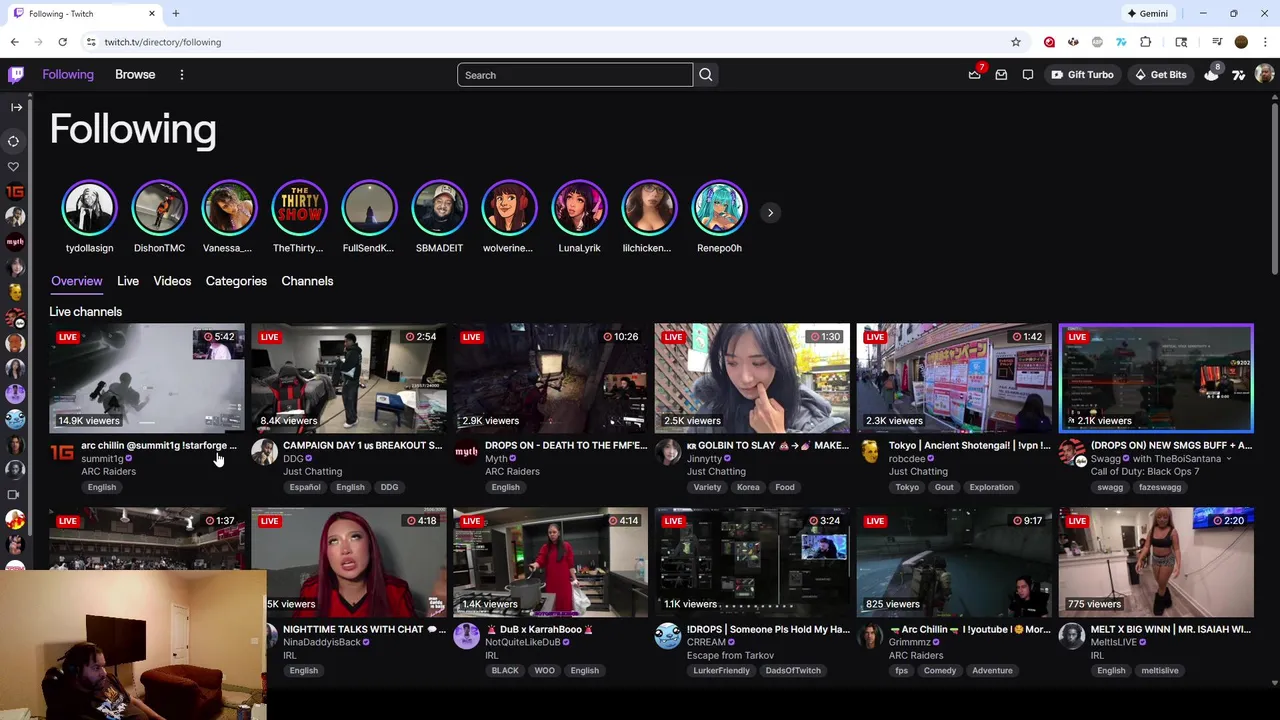Screen dimensions: 1280x720
Task: View site information icon in address bar
Action: [90, 42]
